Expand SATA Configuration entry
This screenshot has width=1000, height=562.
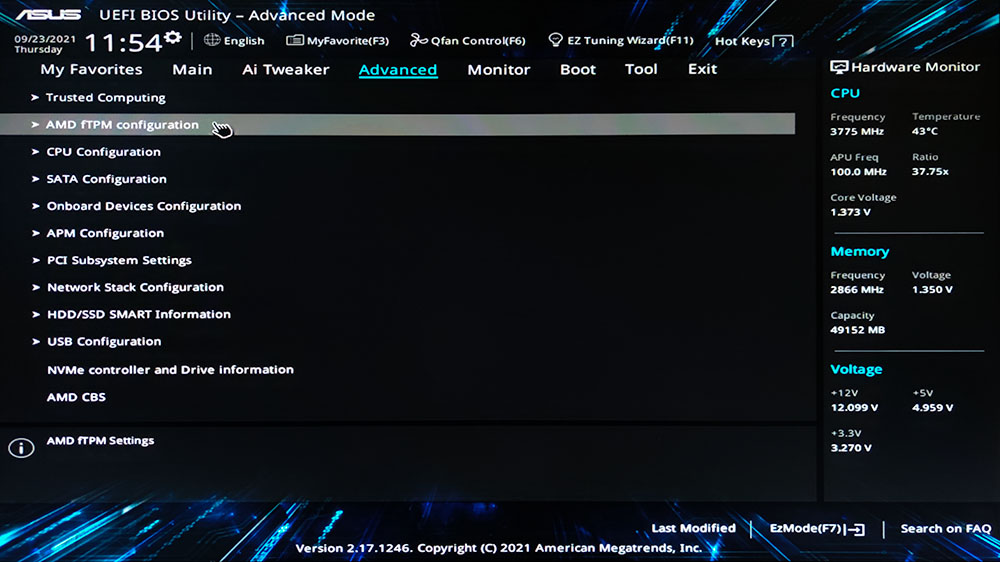pyautogui.click(x=106, y=179)
